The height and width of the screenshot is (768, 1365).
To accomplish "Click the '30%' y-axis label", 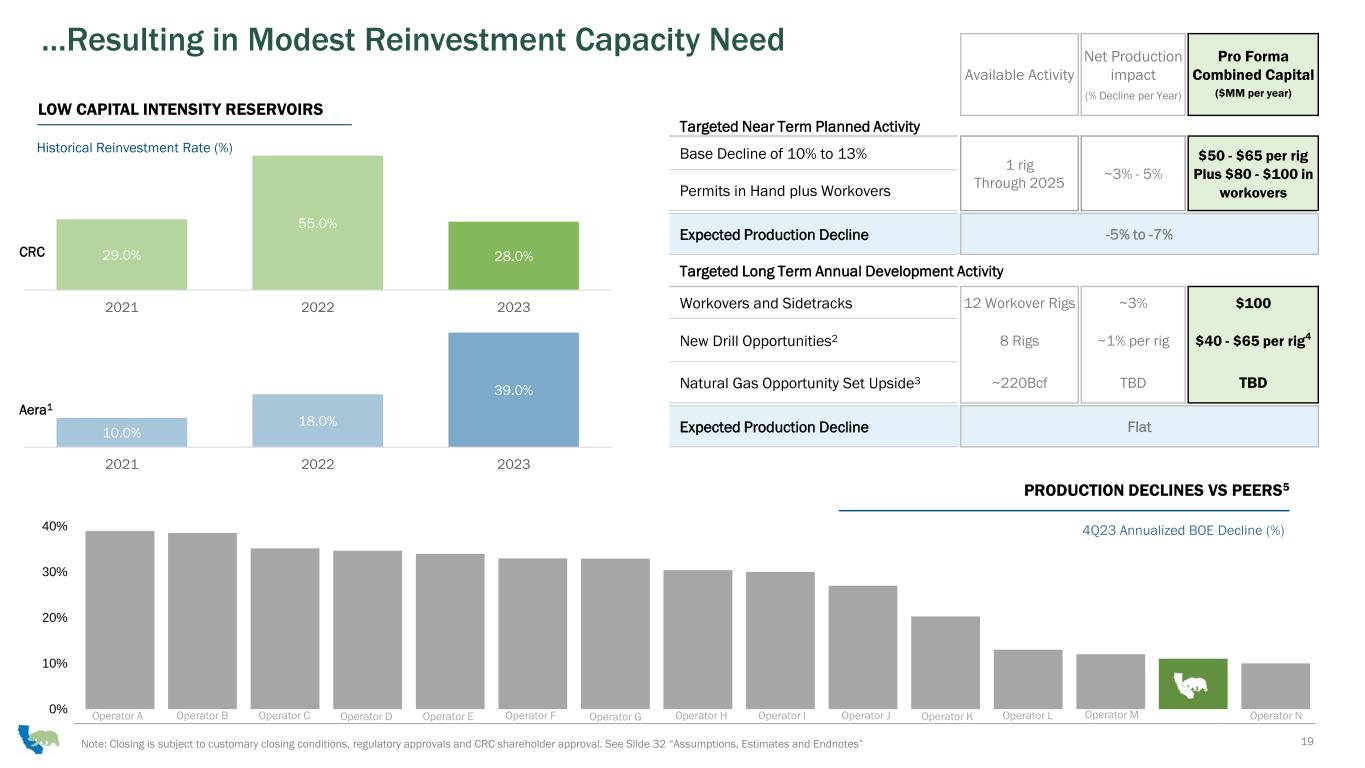I will point(55,572).
